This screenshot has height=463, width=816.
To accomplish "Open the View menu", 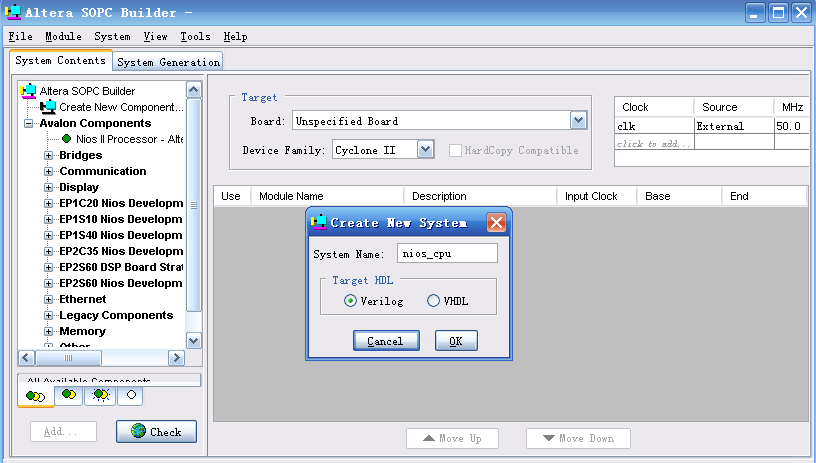I will (155, 36).
